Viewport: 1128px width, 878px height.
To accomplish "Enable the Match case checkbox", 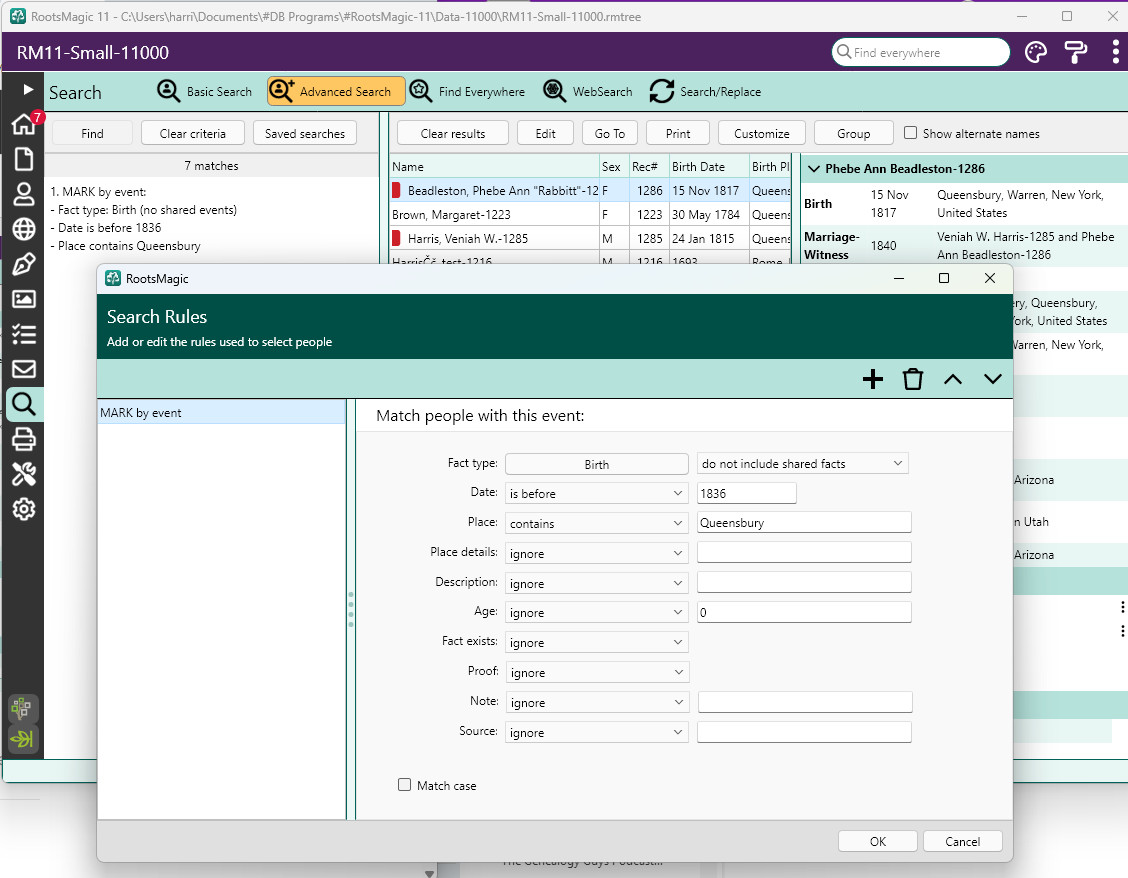I will (x=405, y=785).
